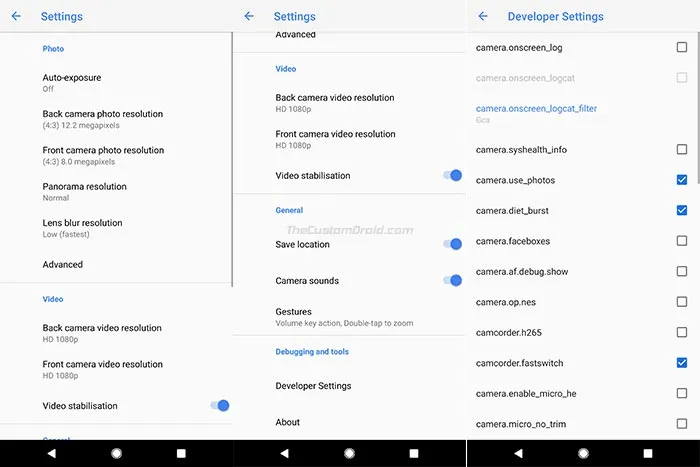Uncheck the camera.diet_burst checkbox

point(682,210)
